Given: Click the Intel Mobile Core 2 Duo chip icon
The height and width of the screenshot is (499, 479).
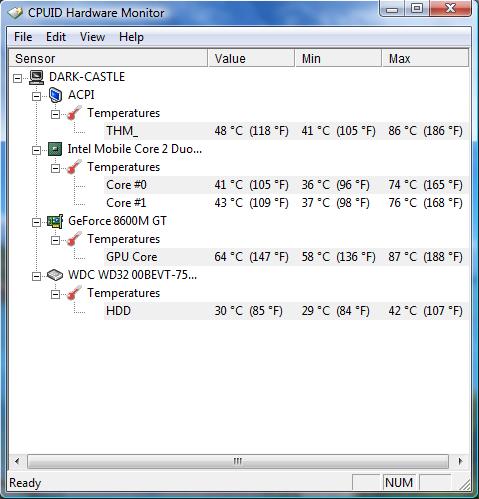Looking at the screenshot, I should 55,149.
